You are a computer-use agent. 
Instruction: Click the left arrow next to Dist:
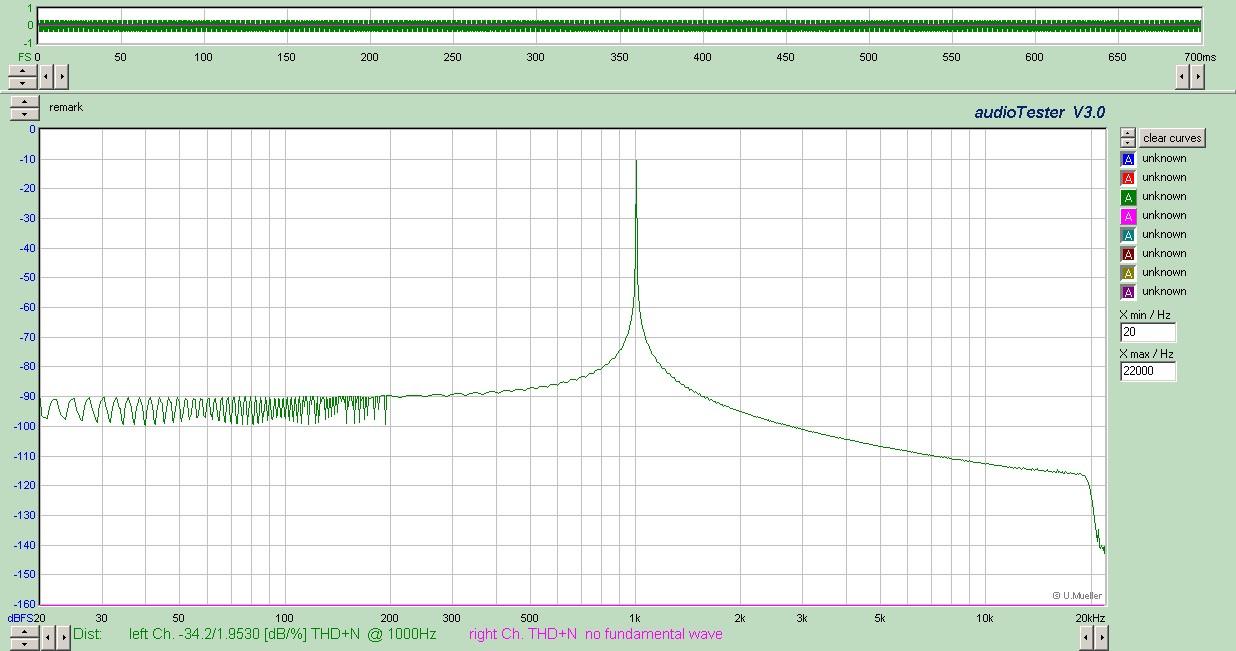coord(47,637)
